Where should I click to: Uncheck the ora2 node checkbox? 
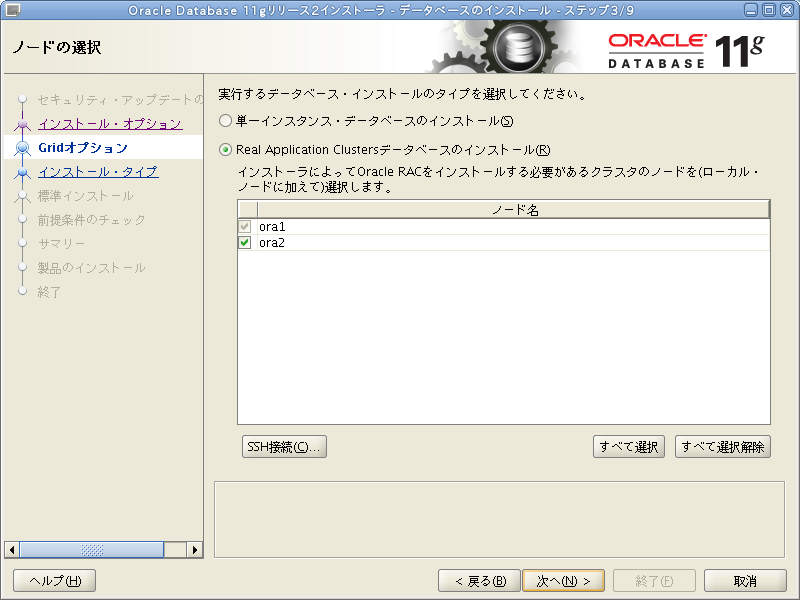[245, 243]
